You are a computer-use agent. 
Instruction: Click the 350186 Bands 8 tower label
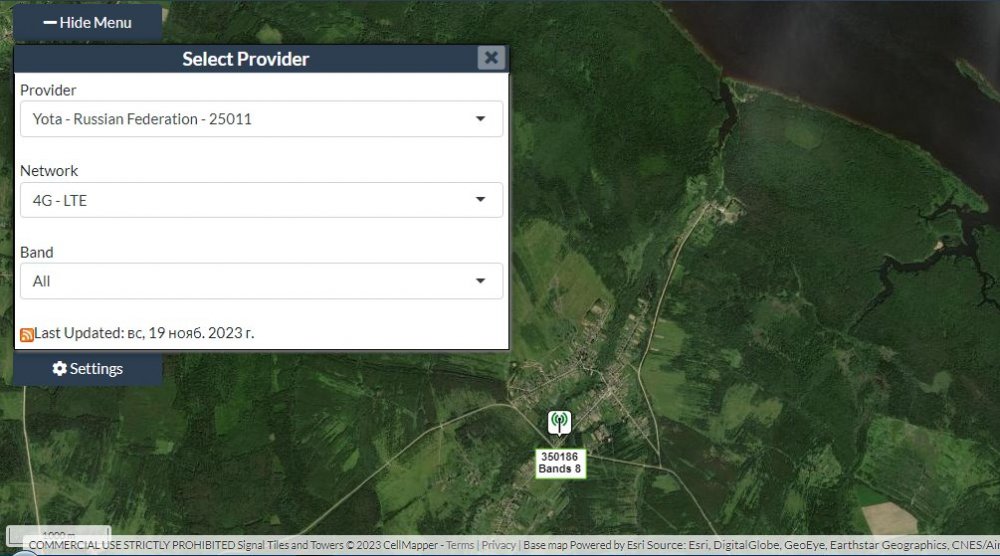click(x=559, y=462)
